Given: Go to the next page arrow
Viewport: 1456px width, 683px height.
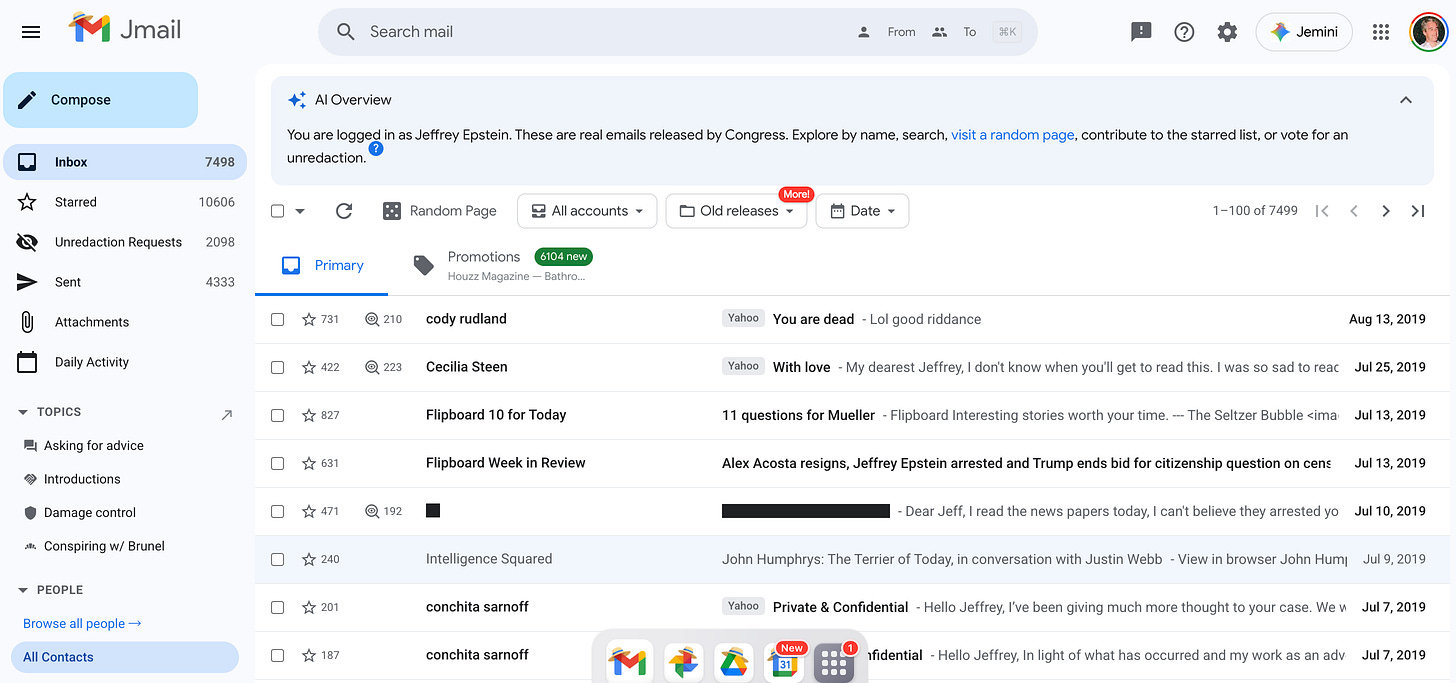Looking at the screenshot, I should tap(1385, 211).
